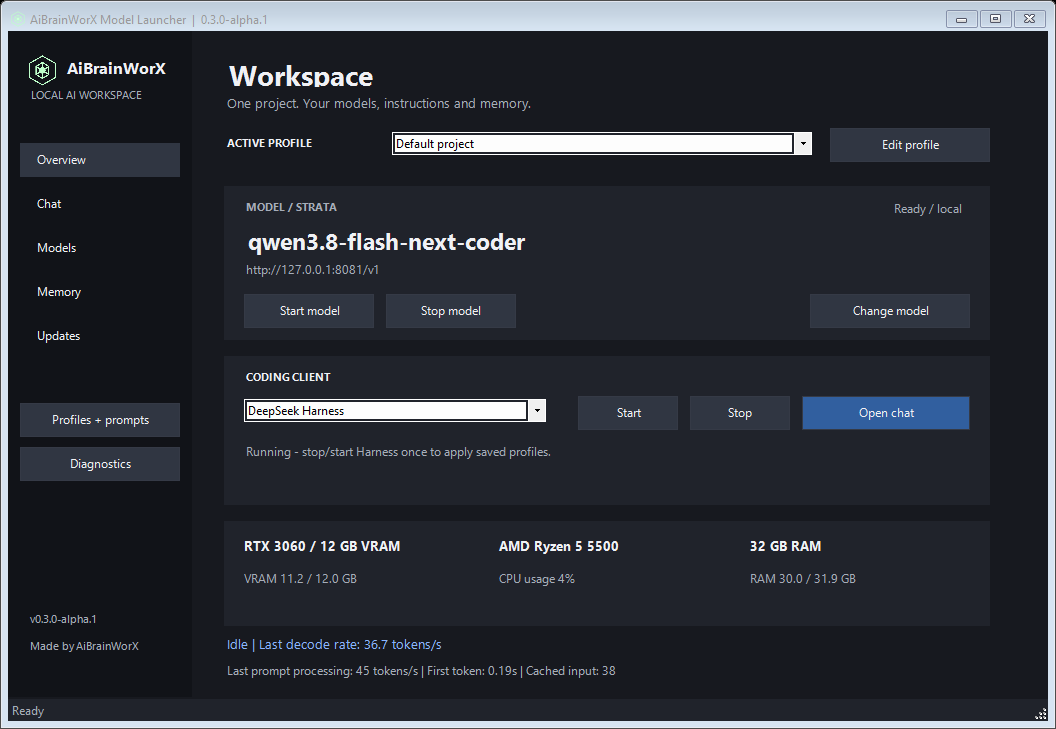Click the v0.3.0-alpha.1 sidebar version label
The image size is (1056, 729).
coord(63,619)
